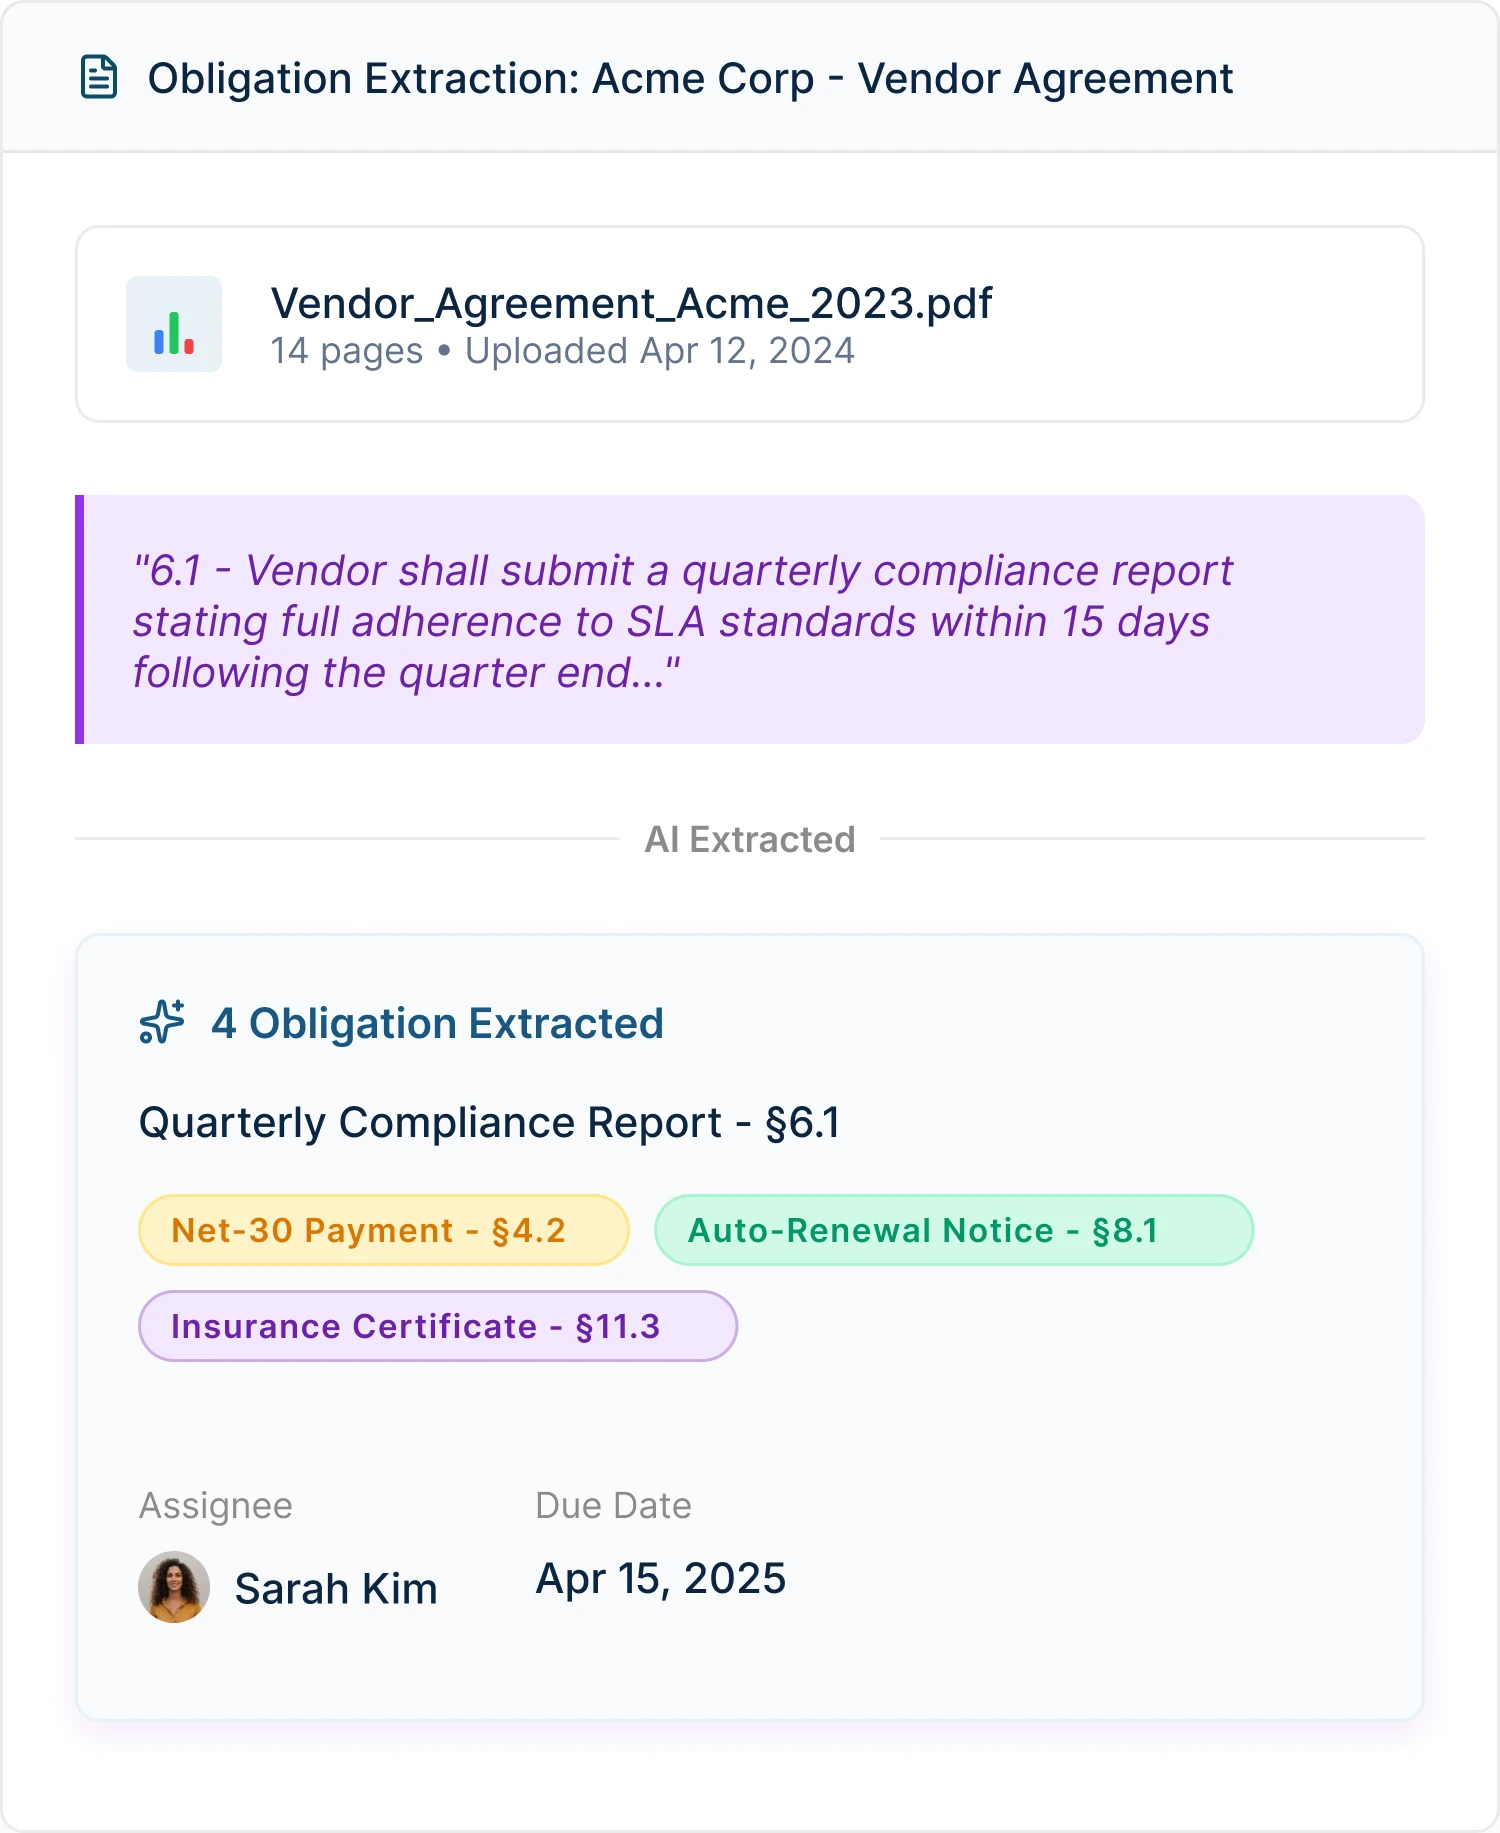This screenshot has width=1500, height=1833.
Task: Click Sarah Kim's name to change assignee
Action: (336, 1587)
